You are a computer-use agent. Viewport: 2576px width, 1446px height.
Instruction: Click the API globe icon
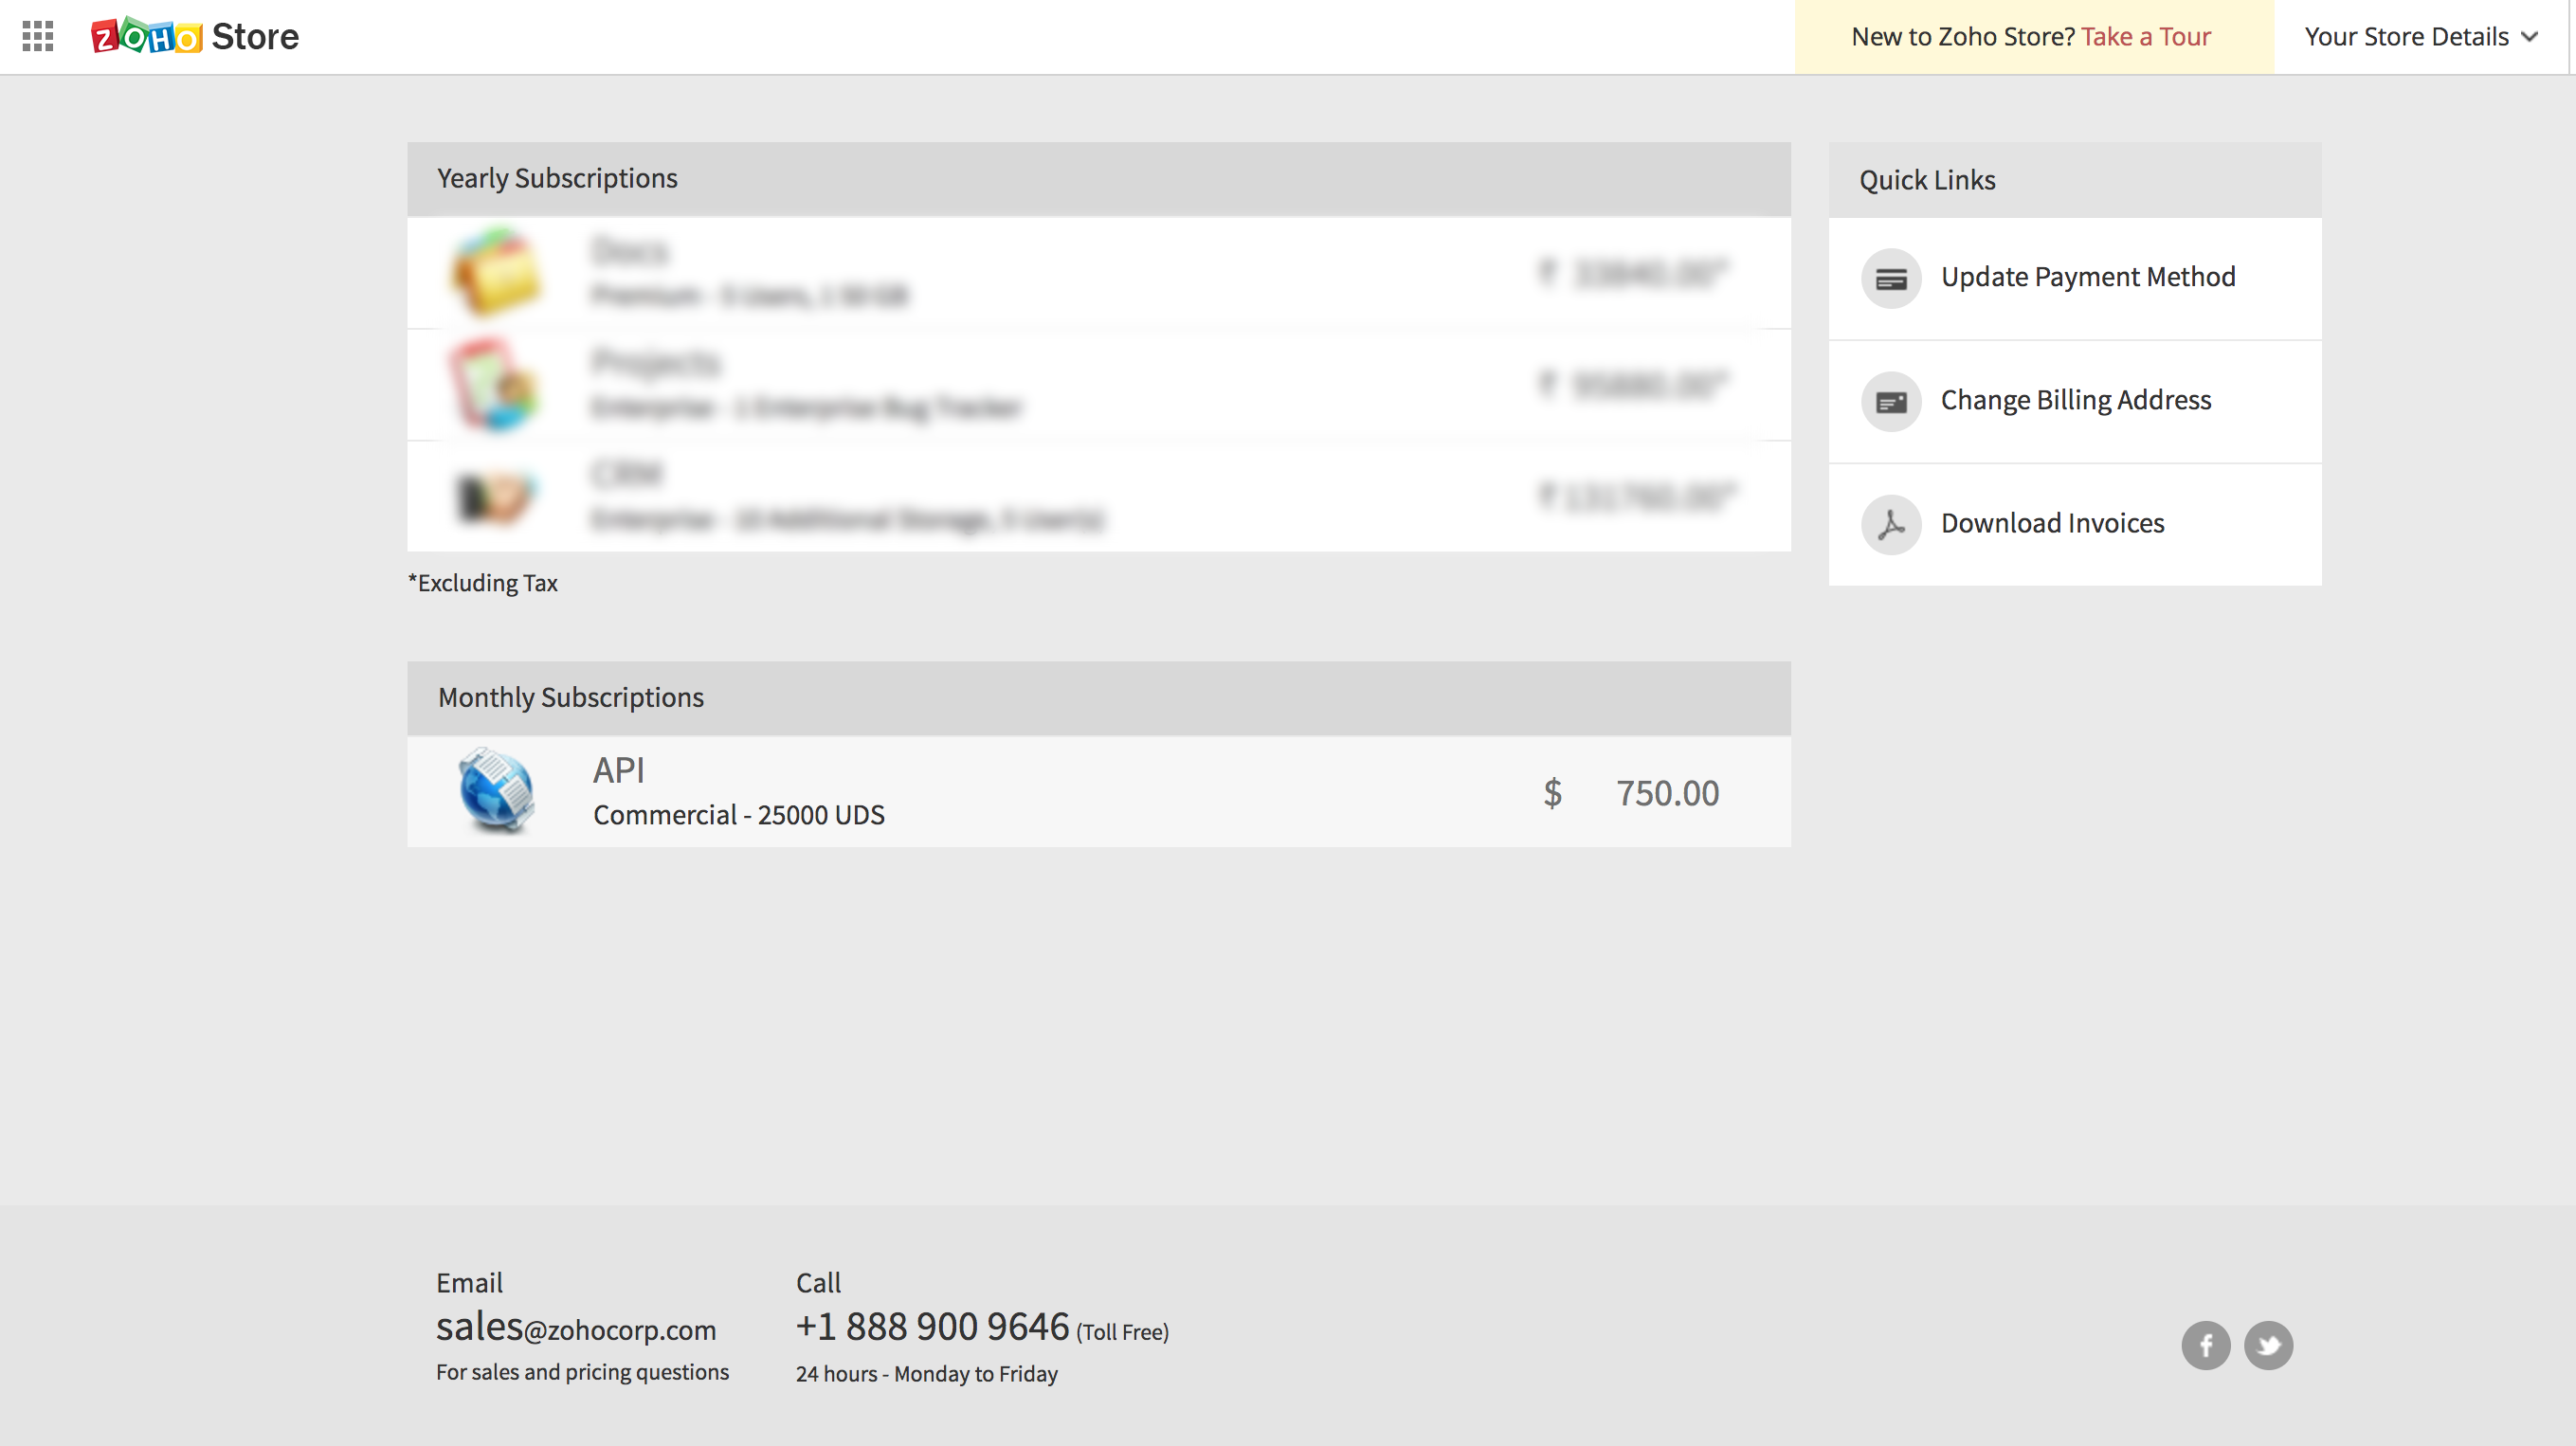(x=498, y=791)
